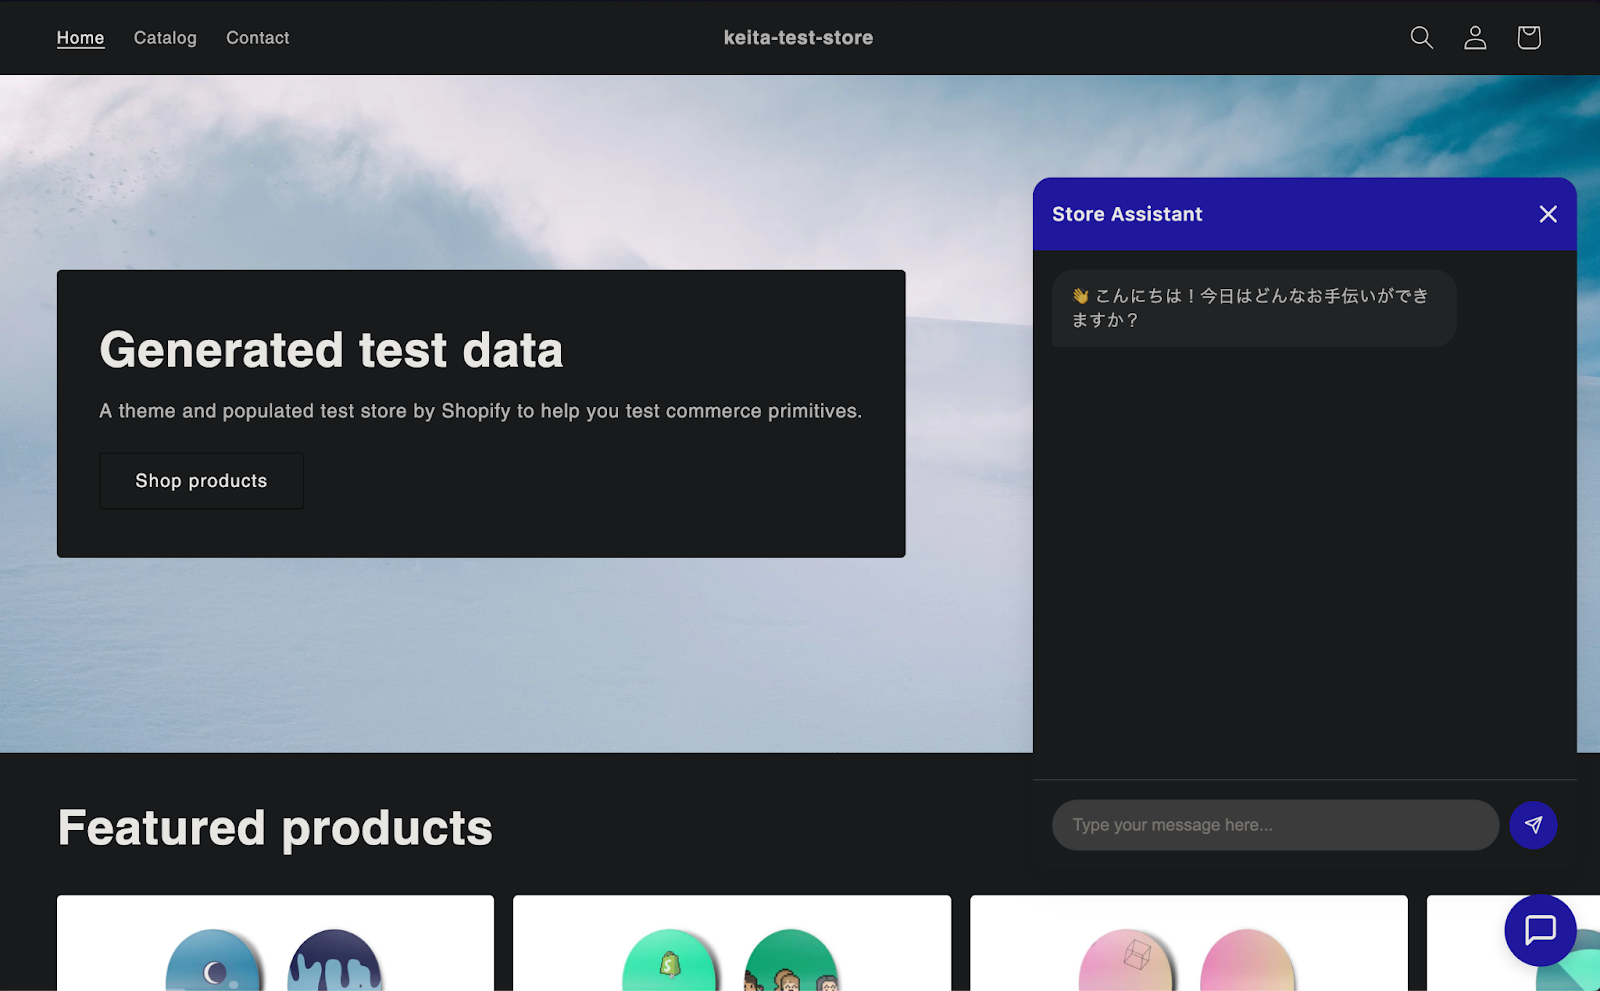Open the Contact menu item
Image resolution: width=1600 pixels, height=991 pixels.
(257, 38)
